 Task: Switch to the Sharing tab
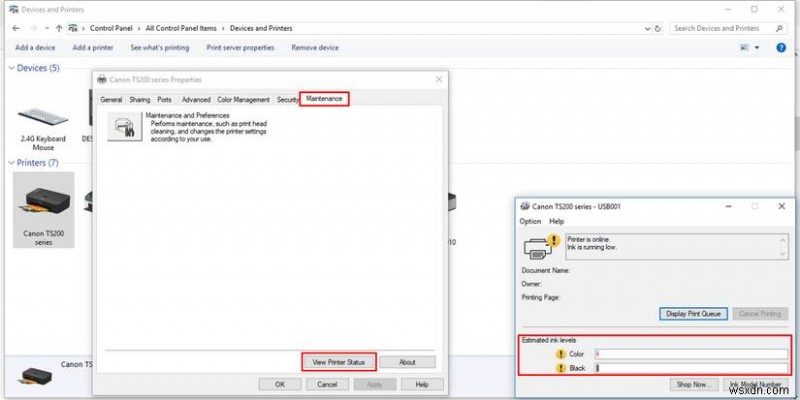coord(140,99)
